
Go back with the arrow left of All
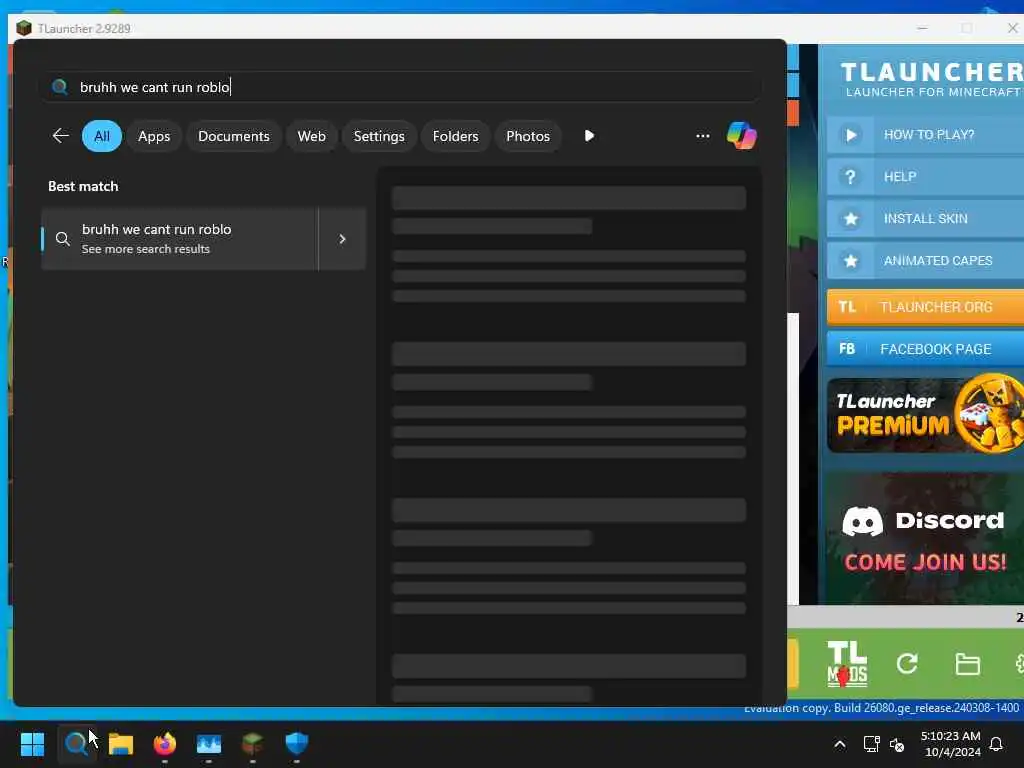pyautogui.click(x=60, y=136)
